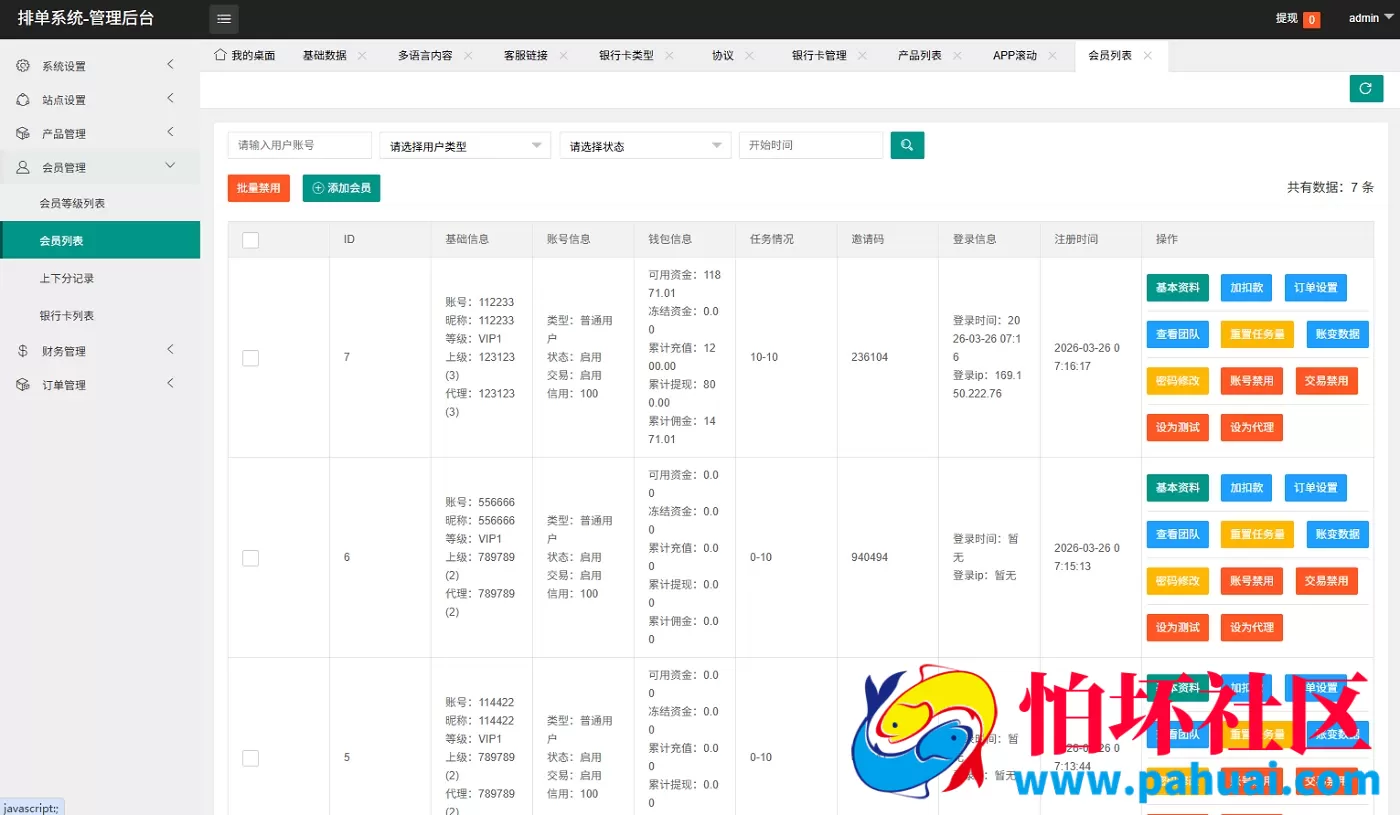This screenshot has height=815, width=1400.
Task: Open 会员等级列表 in sidebar
Action: [x=100, y=203]
